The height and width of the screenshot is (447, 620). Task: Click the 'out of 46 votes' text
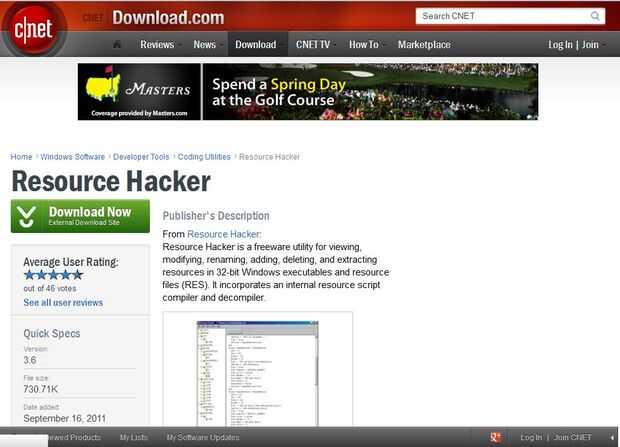[50, 288]
